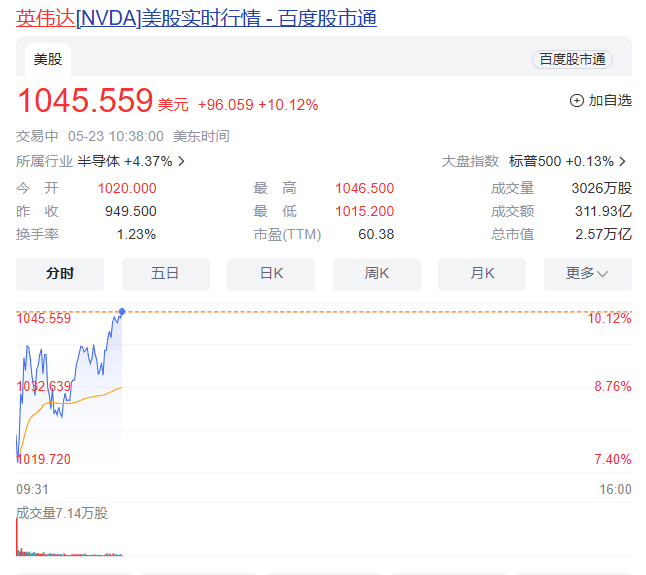Open the 半导体 +4.37% industry link

(x=125, y=161)
